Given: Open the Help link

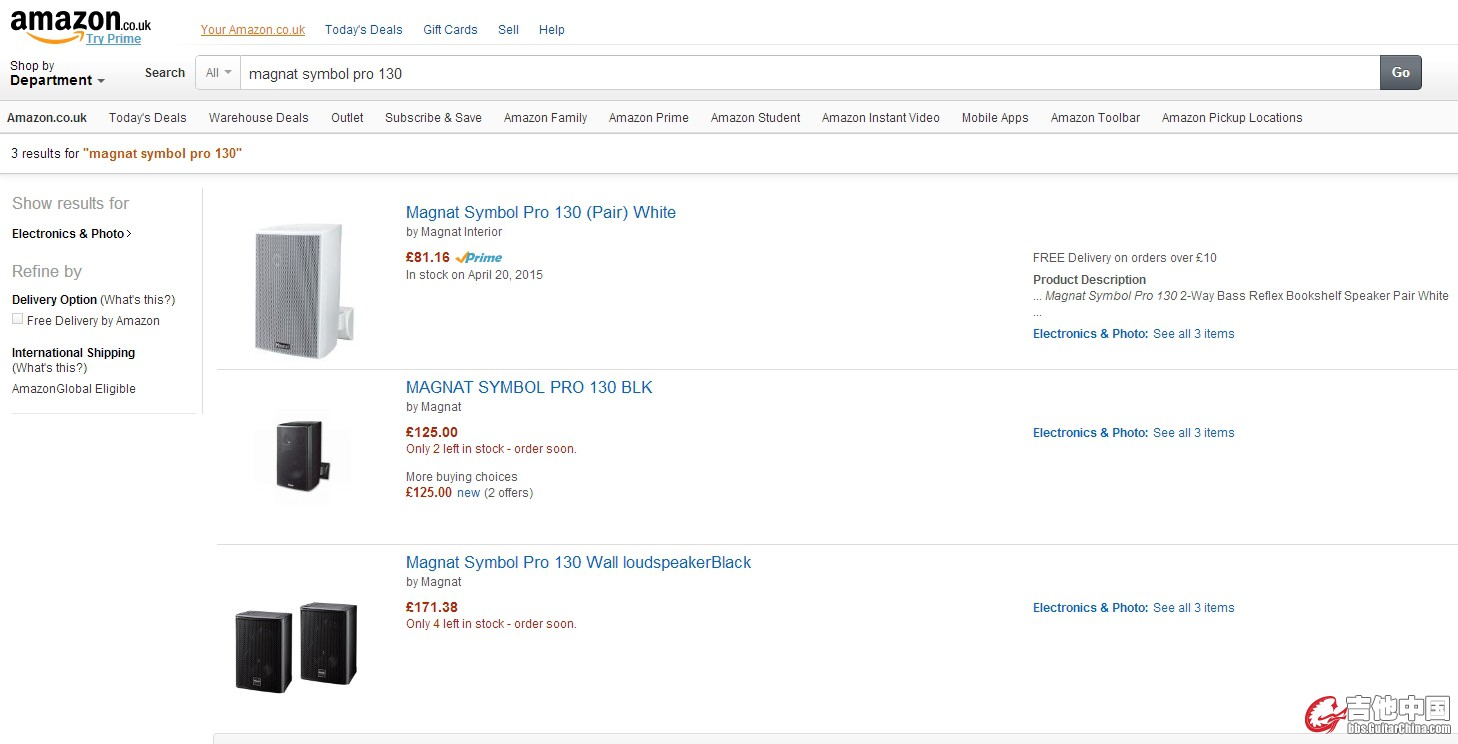Looking at the screenshot, I should click(x=552, y=30).
